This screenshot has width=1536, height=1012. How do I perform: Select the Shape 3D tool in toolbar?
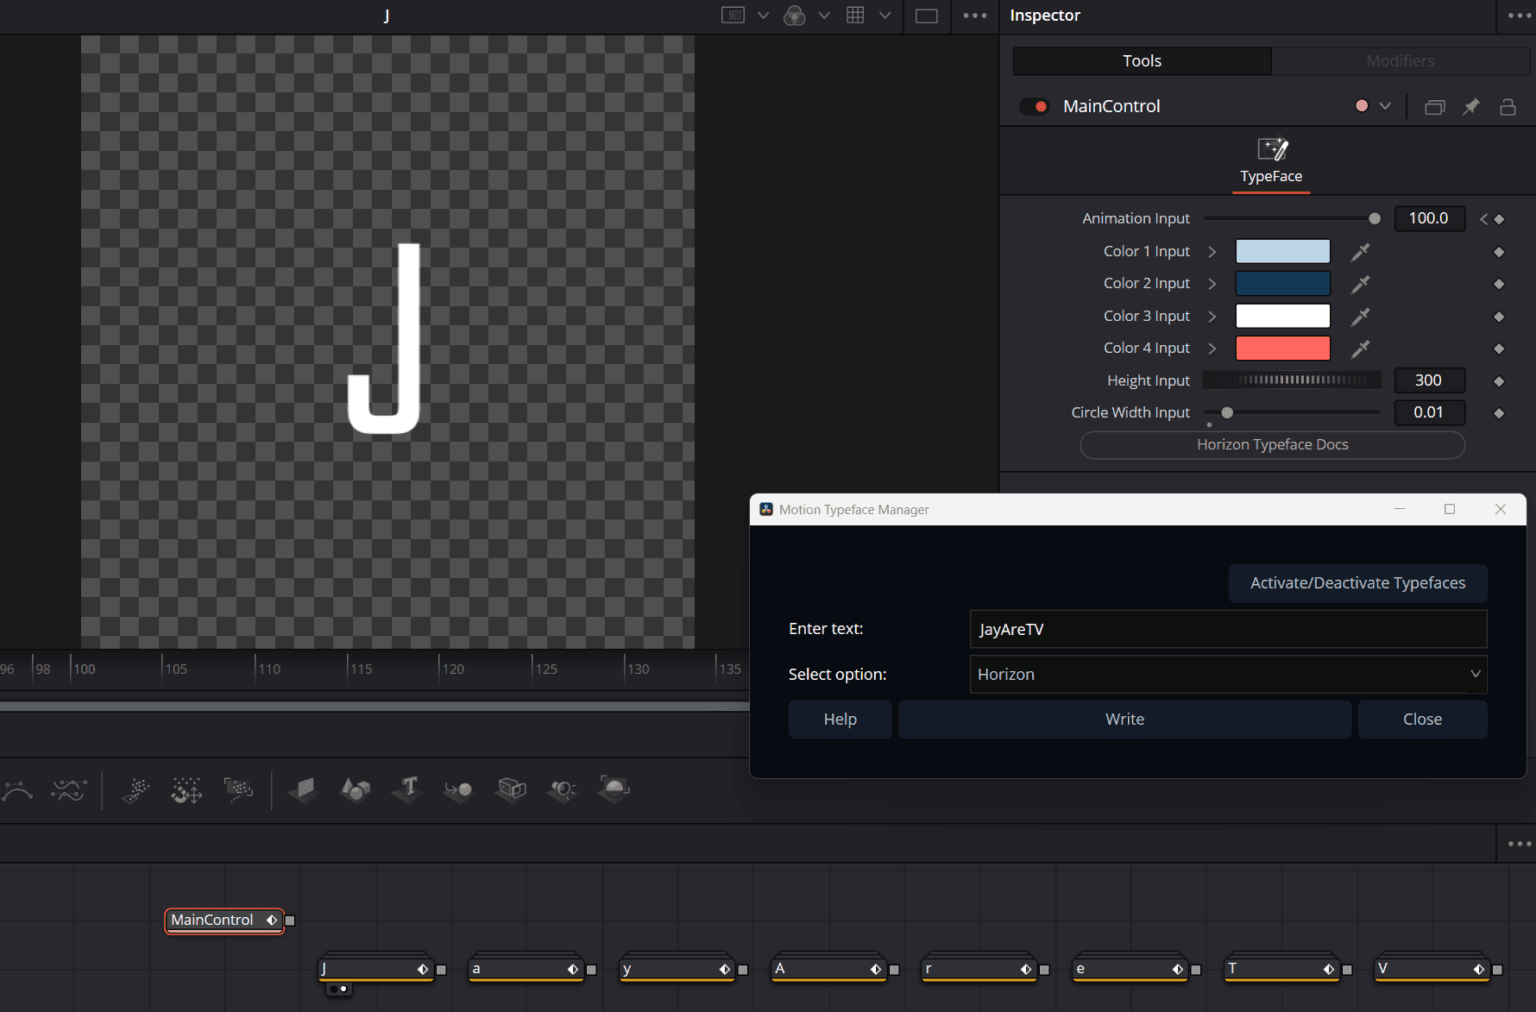point(355,790)
